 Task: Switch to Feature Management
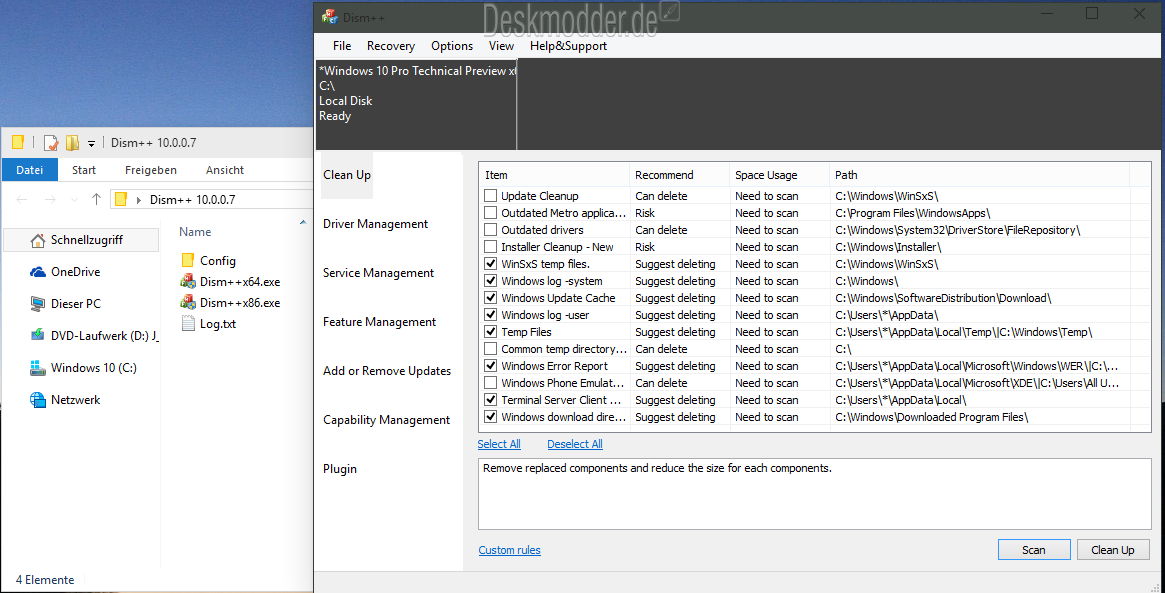pos(380,323)
